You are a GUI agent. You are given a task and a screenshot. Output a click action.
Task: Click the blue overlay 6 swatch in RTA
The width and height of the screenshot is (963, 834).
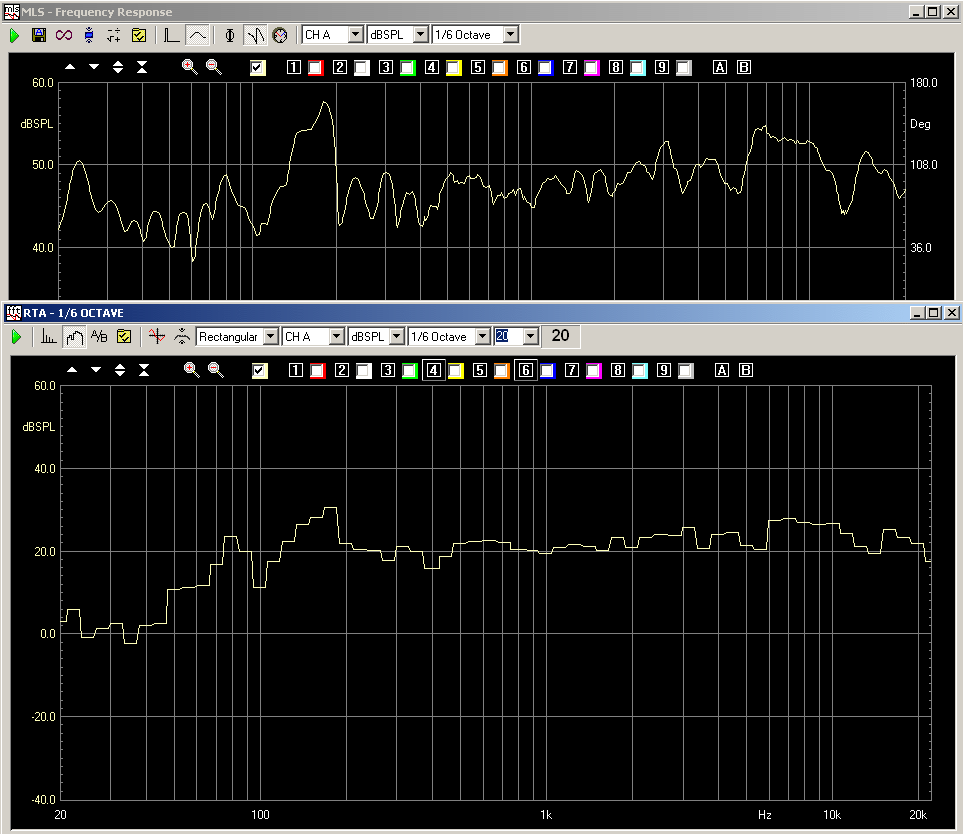pos(546,371)
